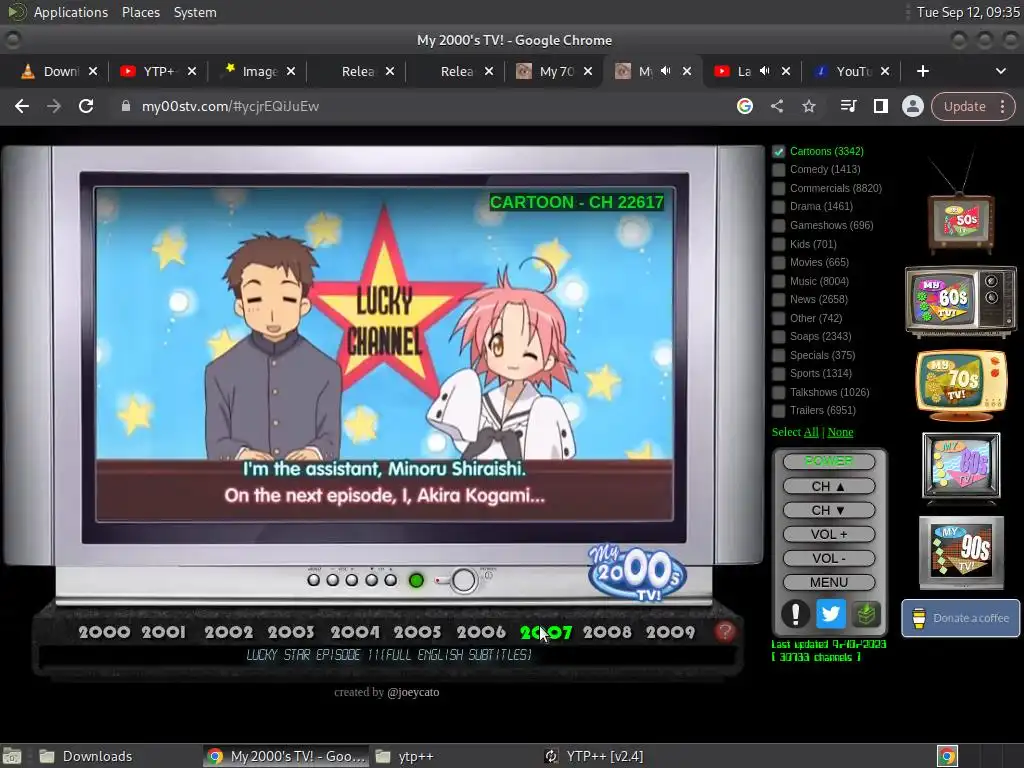Image resolution: width=1024 pixels, height=768 pixels.
Task: Enable the Drama category checkbox
Action: point(778,206)
